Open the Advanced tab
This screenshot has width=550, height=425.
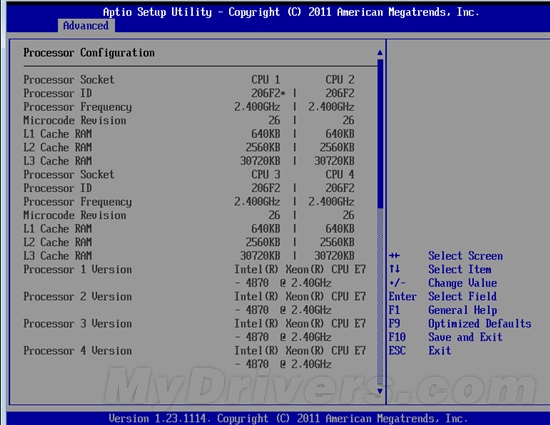click(86, 26)
